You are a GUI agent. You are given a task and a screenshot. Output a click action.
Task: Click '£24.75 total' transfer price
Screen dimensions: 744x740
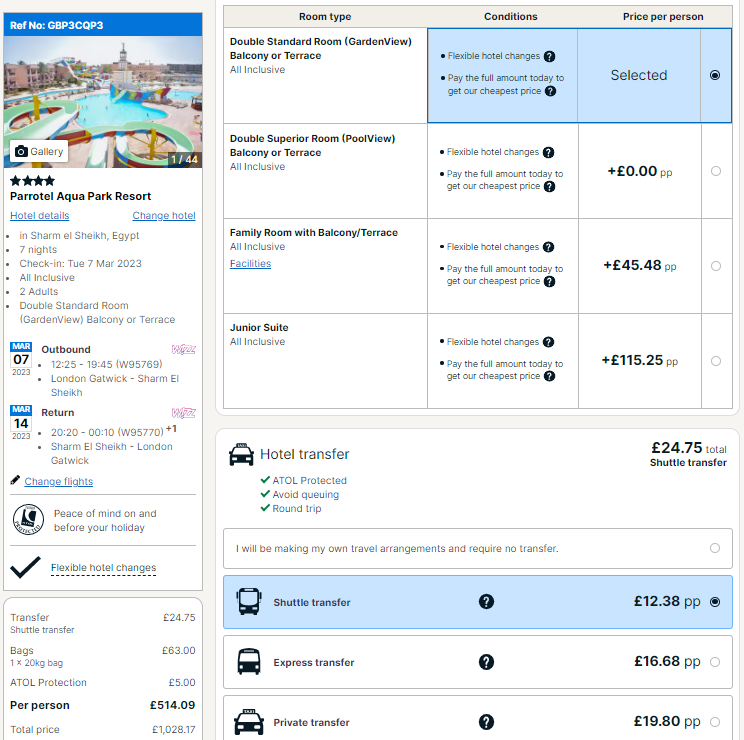click(688, 448)
